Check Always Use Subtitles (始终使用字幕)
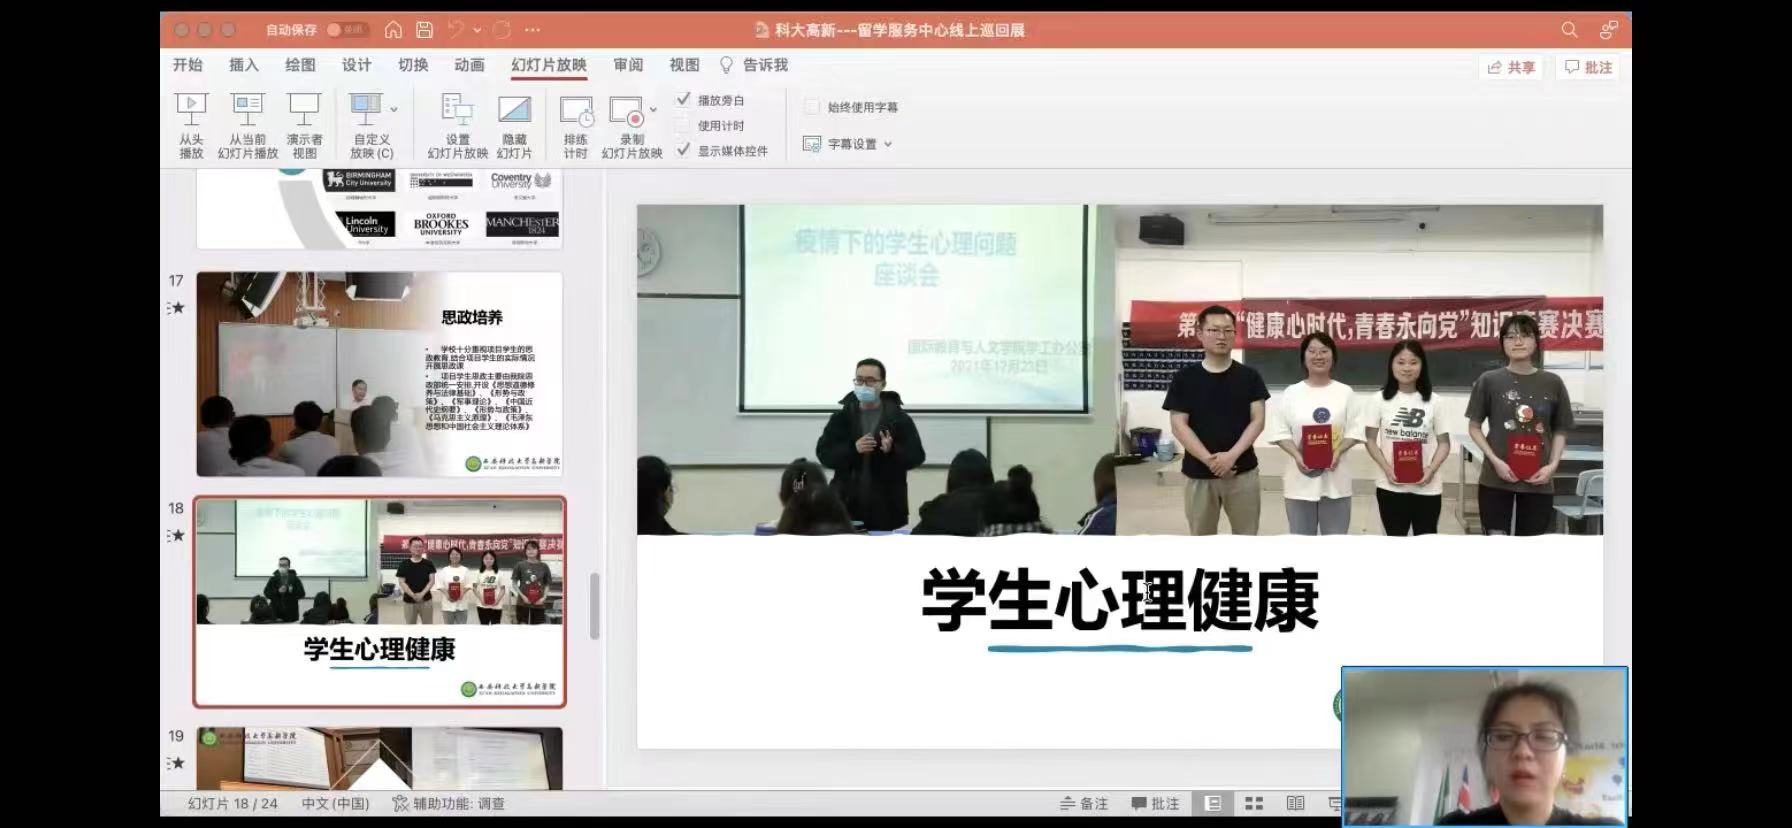The height and width of the screenshot is (828, 1792). pyautogui.click(x=812, y=107)
